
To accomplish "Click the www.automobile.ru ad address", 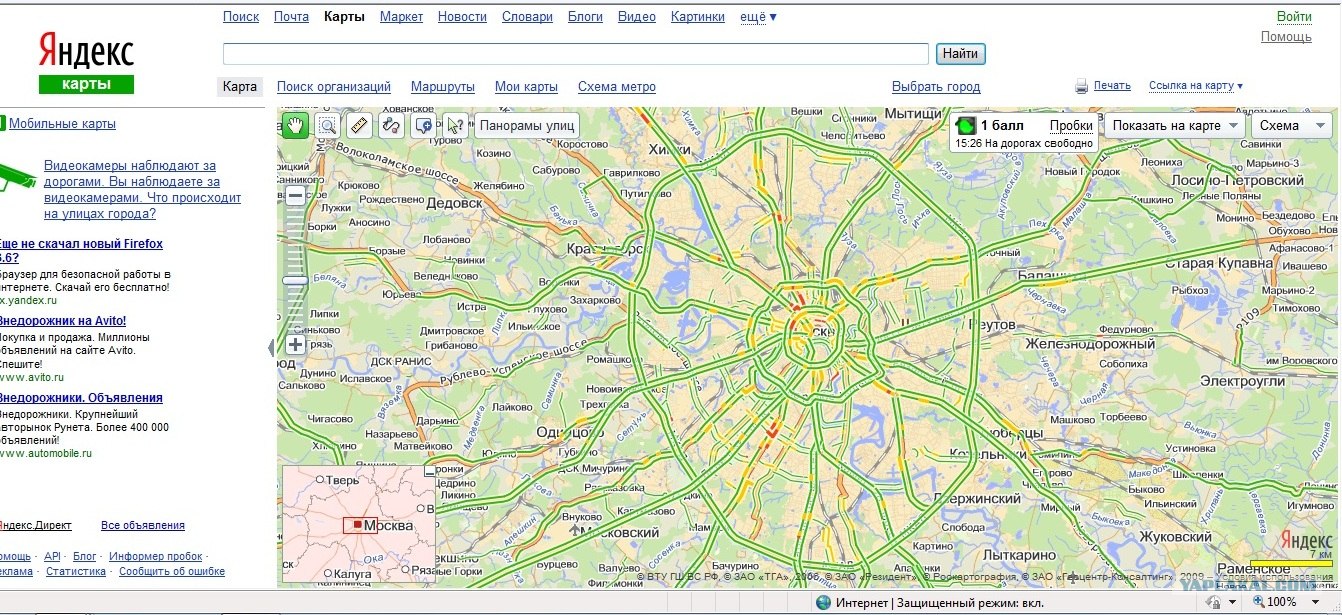I will tap(46, 453).
